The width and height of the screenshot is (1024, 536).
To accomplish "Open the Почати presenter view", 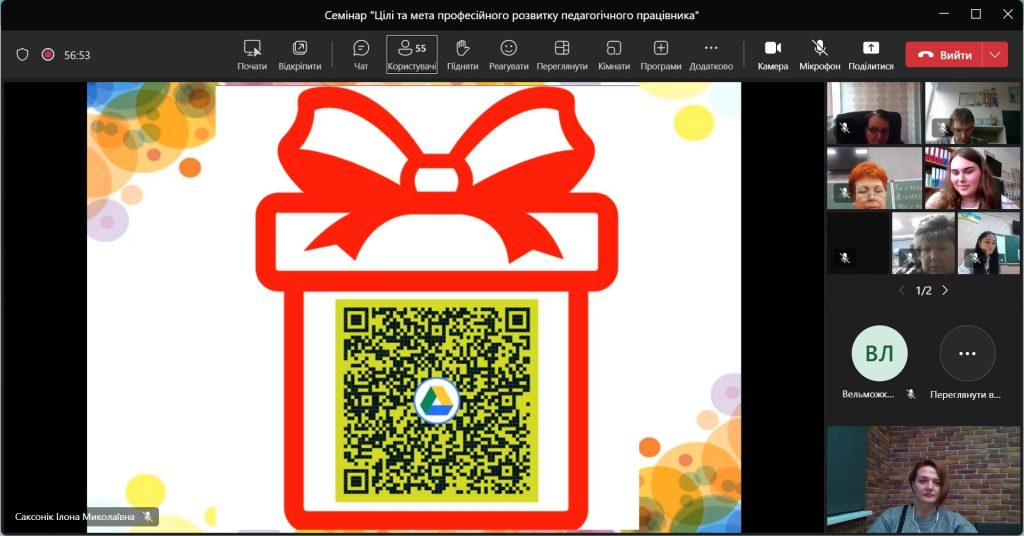I will 252,55.
